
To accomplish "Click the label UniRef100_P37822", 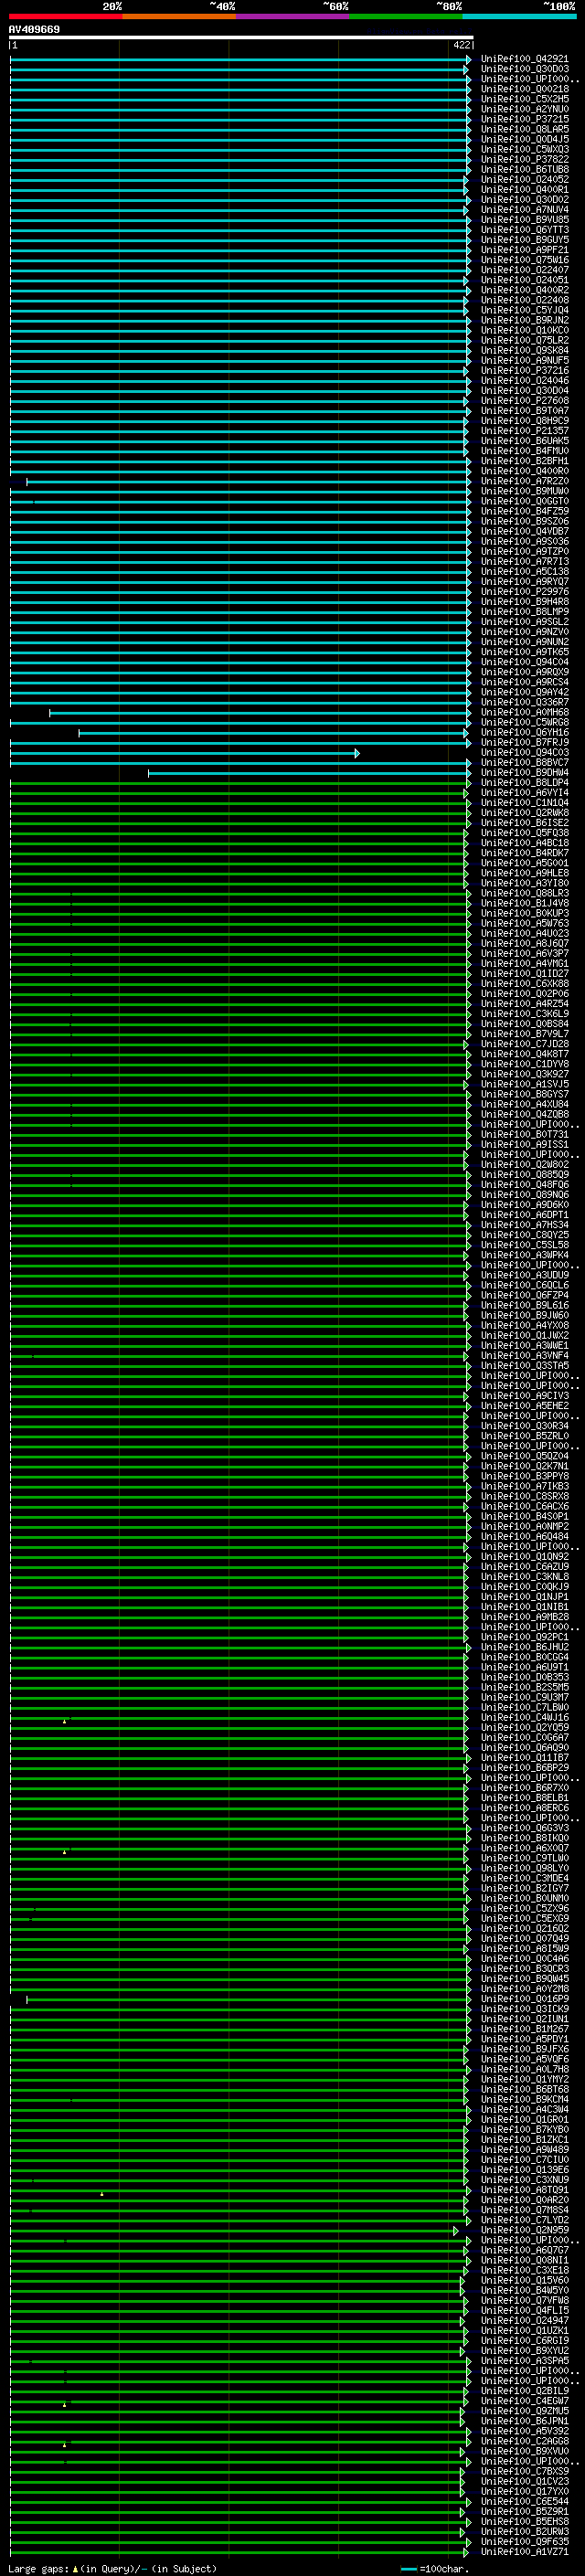I will [525, 159].
